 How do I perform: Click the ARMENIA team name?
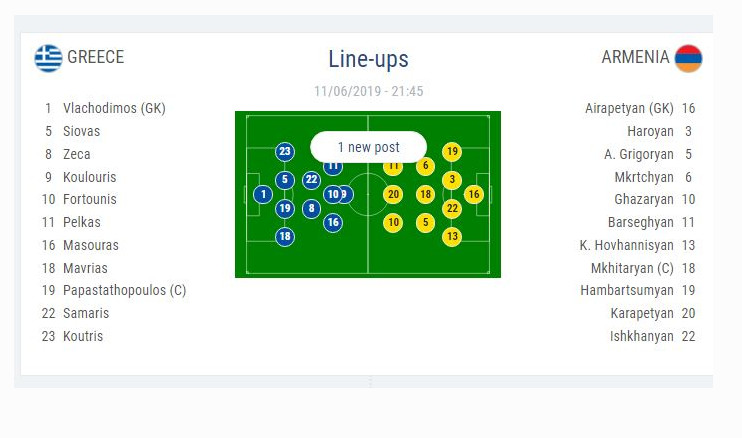635,57
